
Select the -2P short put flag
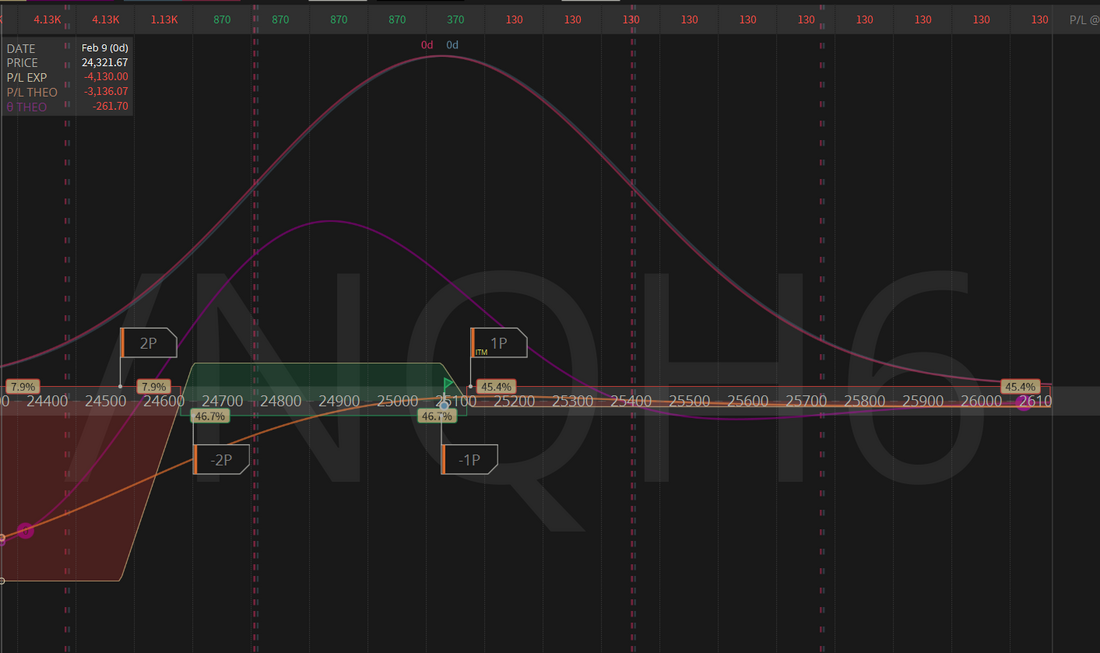pyautogui.click(x=221, y=459)
